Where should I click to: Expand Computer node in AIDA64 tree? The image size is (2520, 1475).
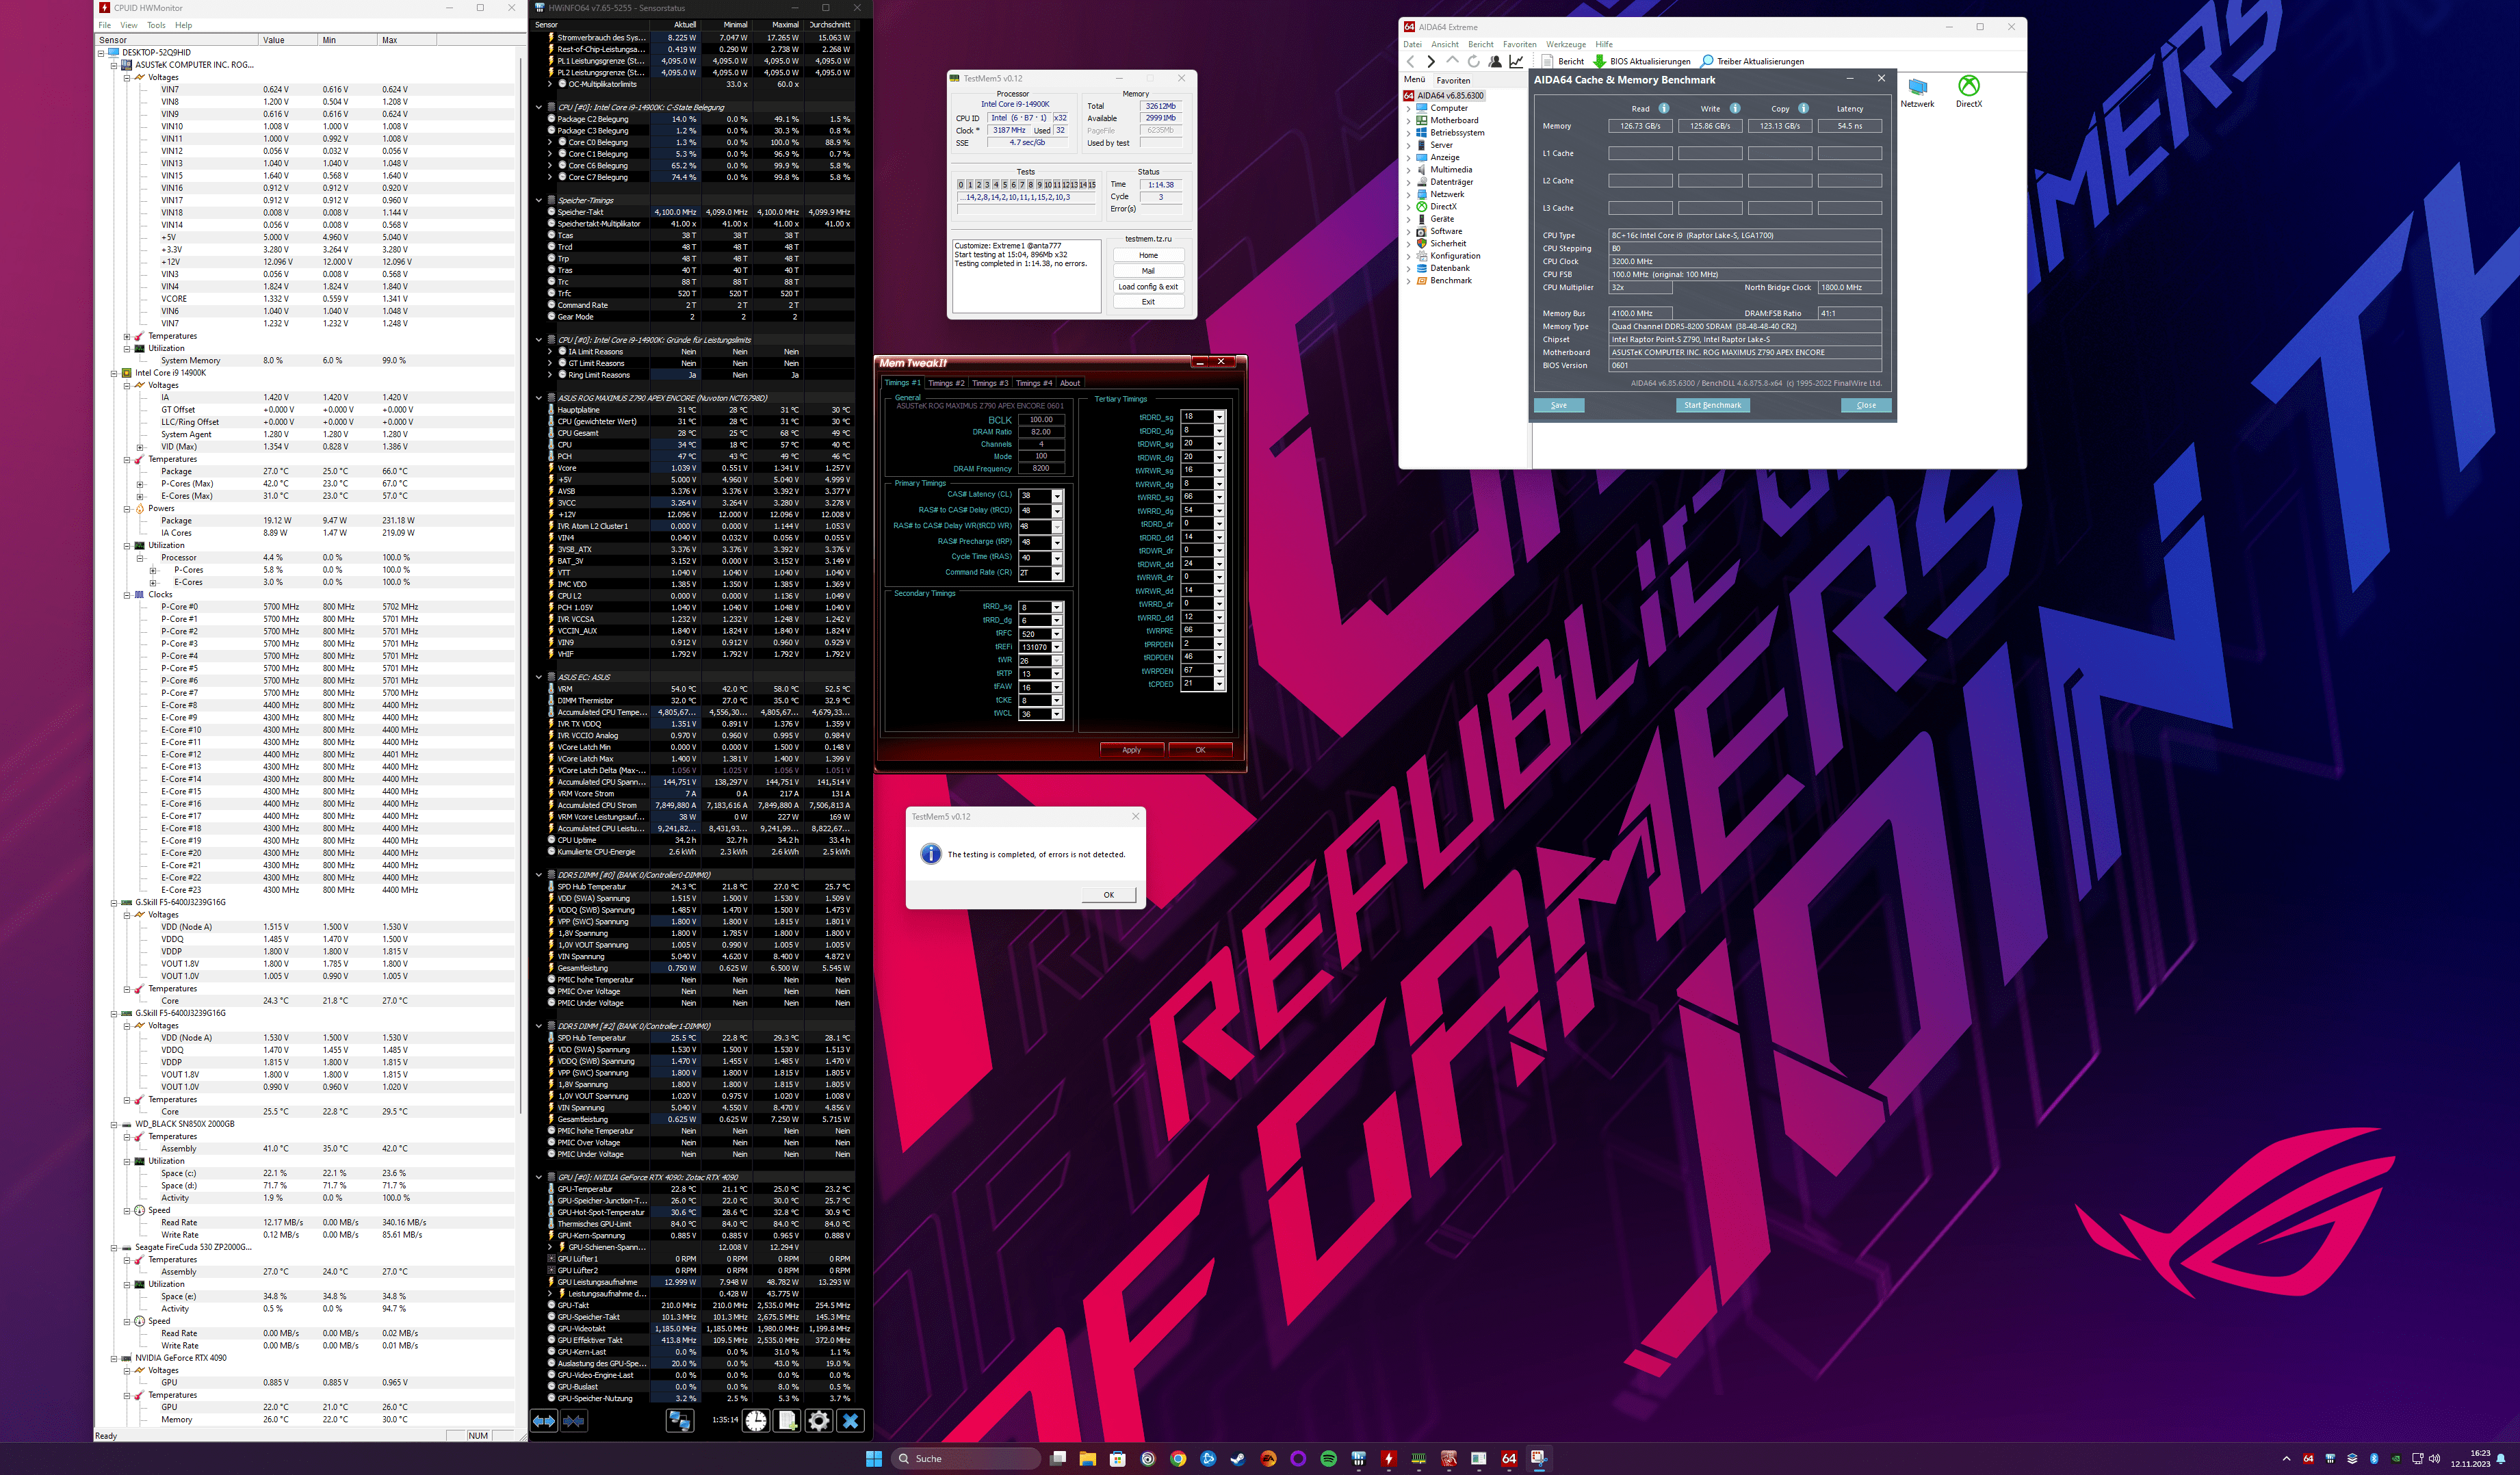[x=1409, y=108]
